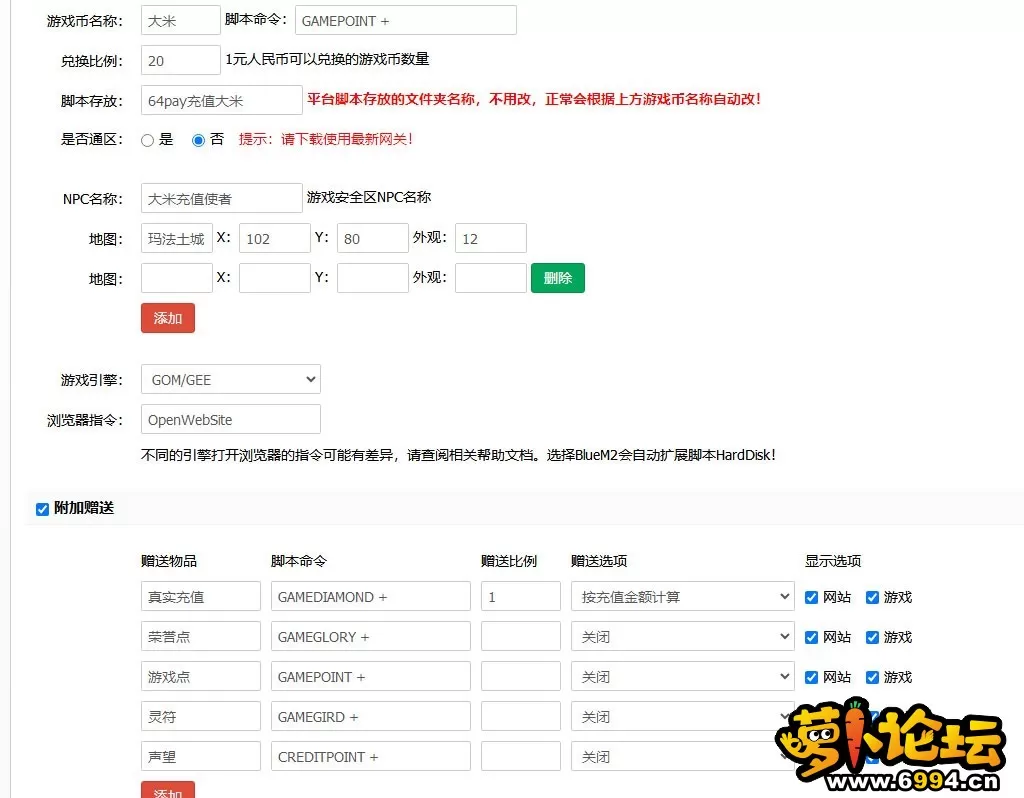Click the NPC名称 field with 大米充值使者
Image resolution: width=1024 pixels, height=798 pixels.
[221, 199]
